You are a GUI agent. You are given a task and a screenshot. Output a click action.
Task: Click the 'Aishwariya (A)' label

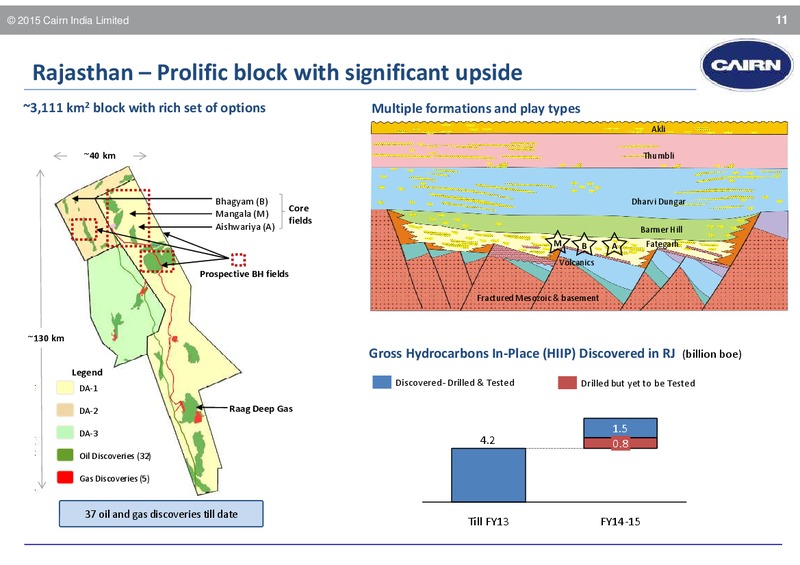tap(245, 227)
